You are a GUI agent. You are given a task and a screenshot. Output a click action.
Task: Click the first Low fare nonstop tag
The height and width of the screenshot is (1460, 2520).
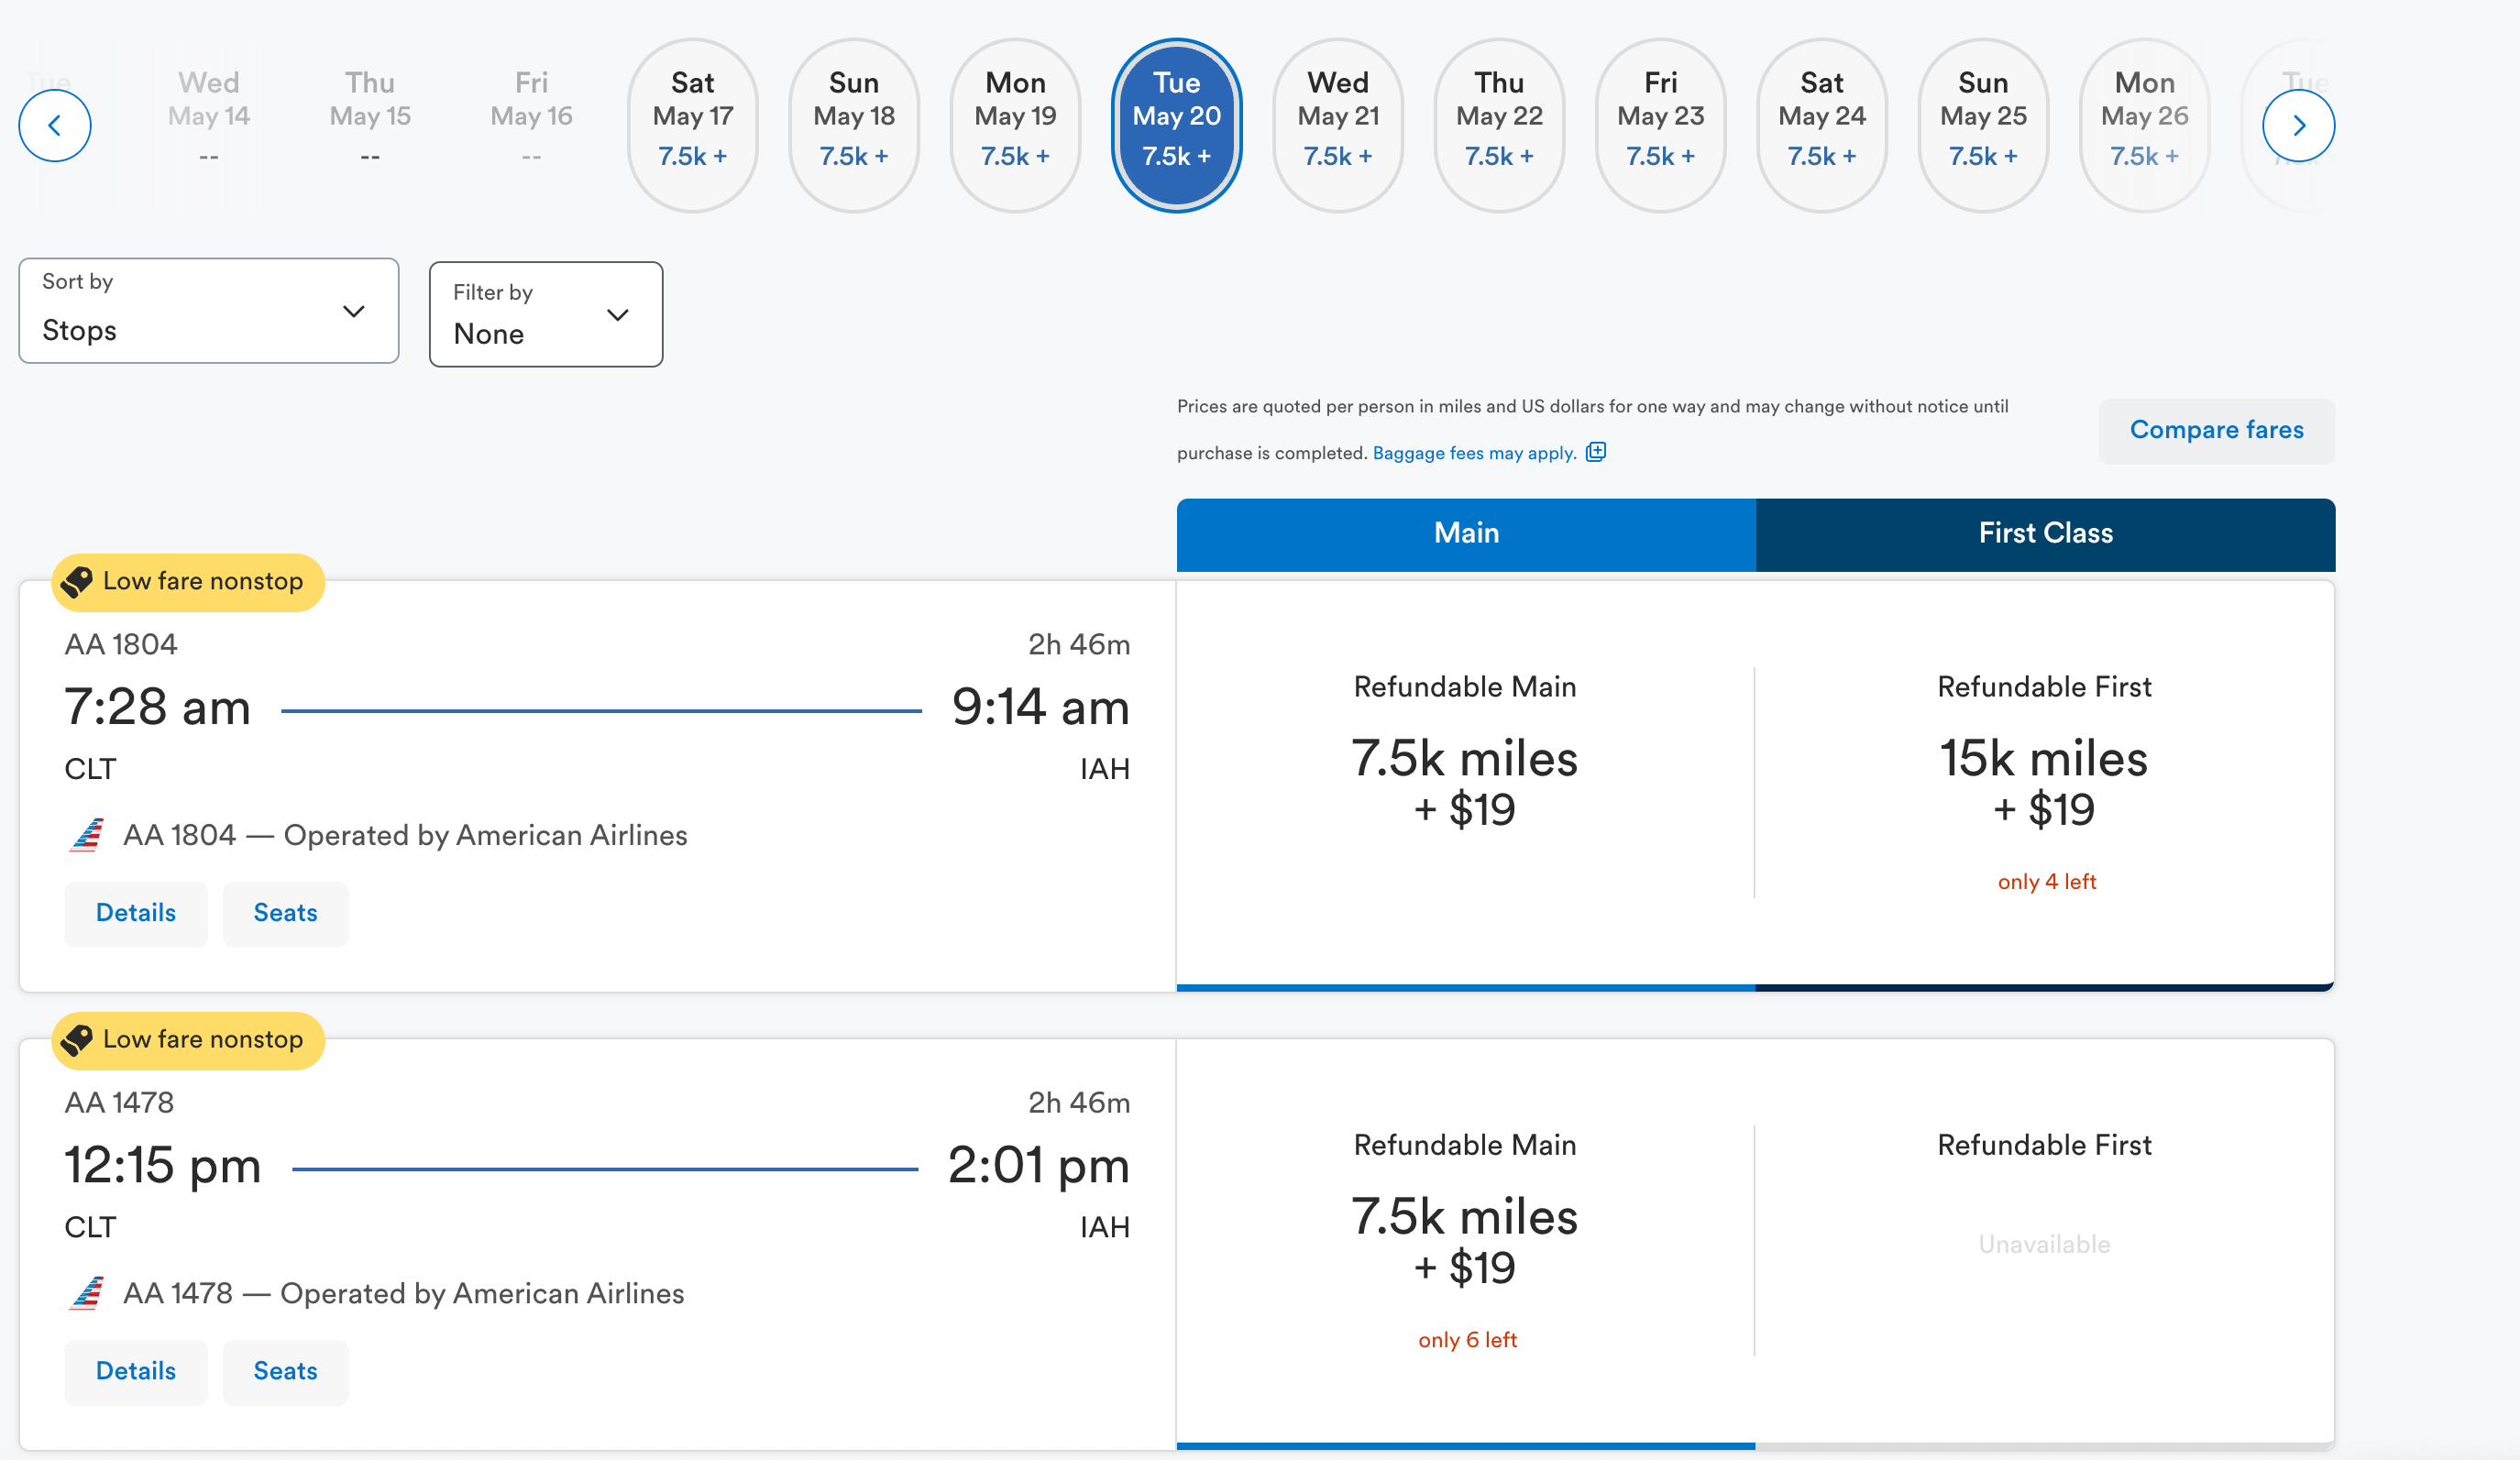coord(188,582)
